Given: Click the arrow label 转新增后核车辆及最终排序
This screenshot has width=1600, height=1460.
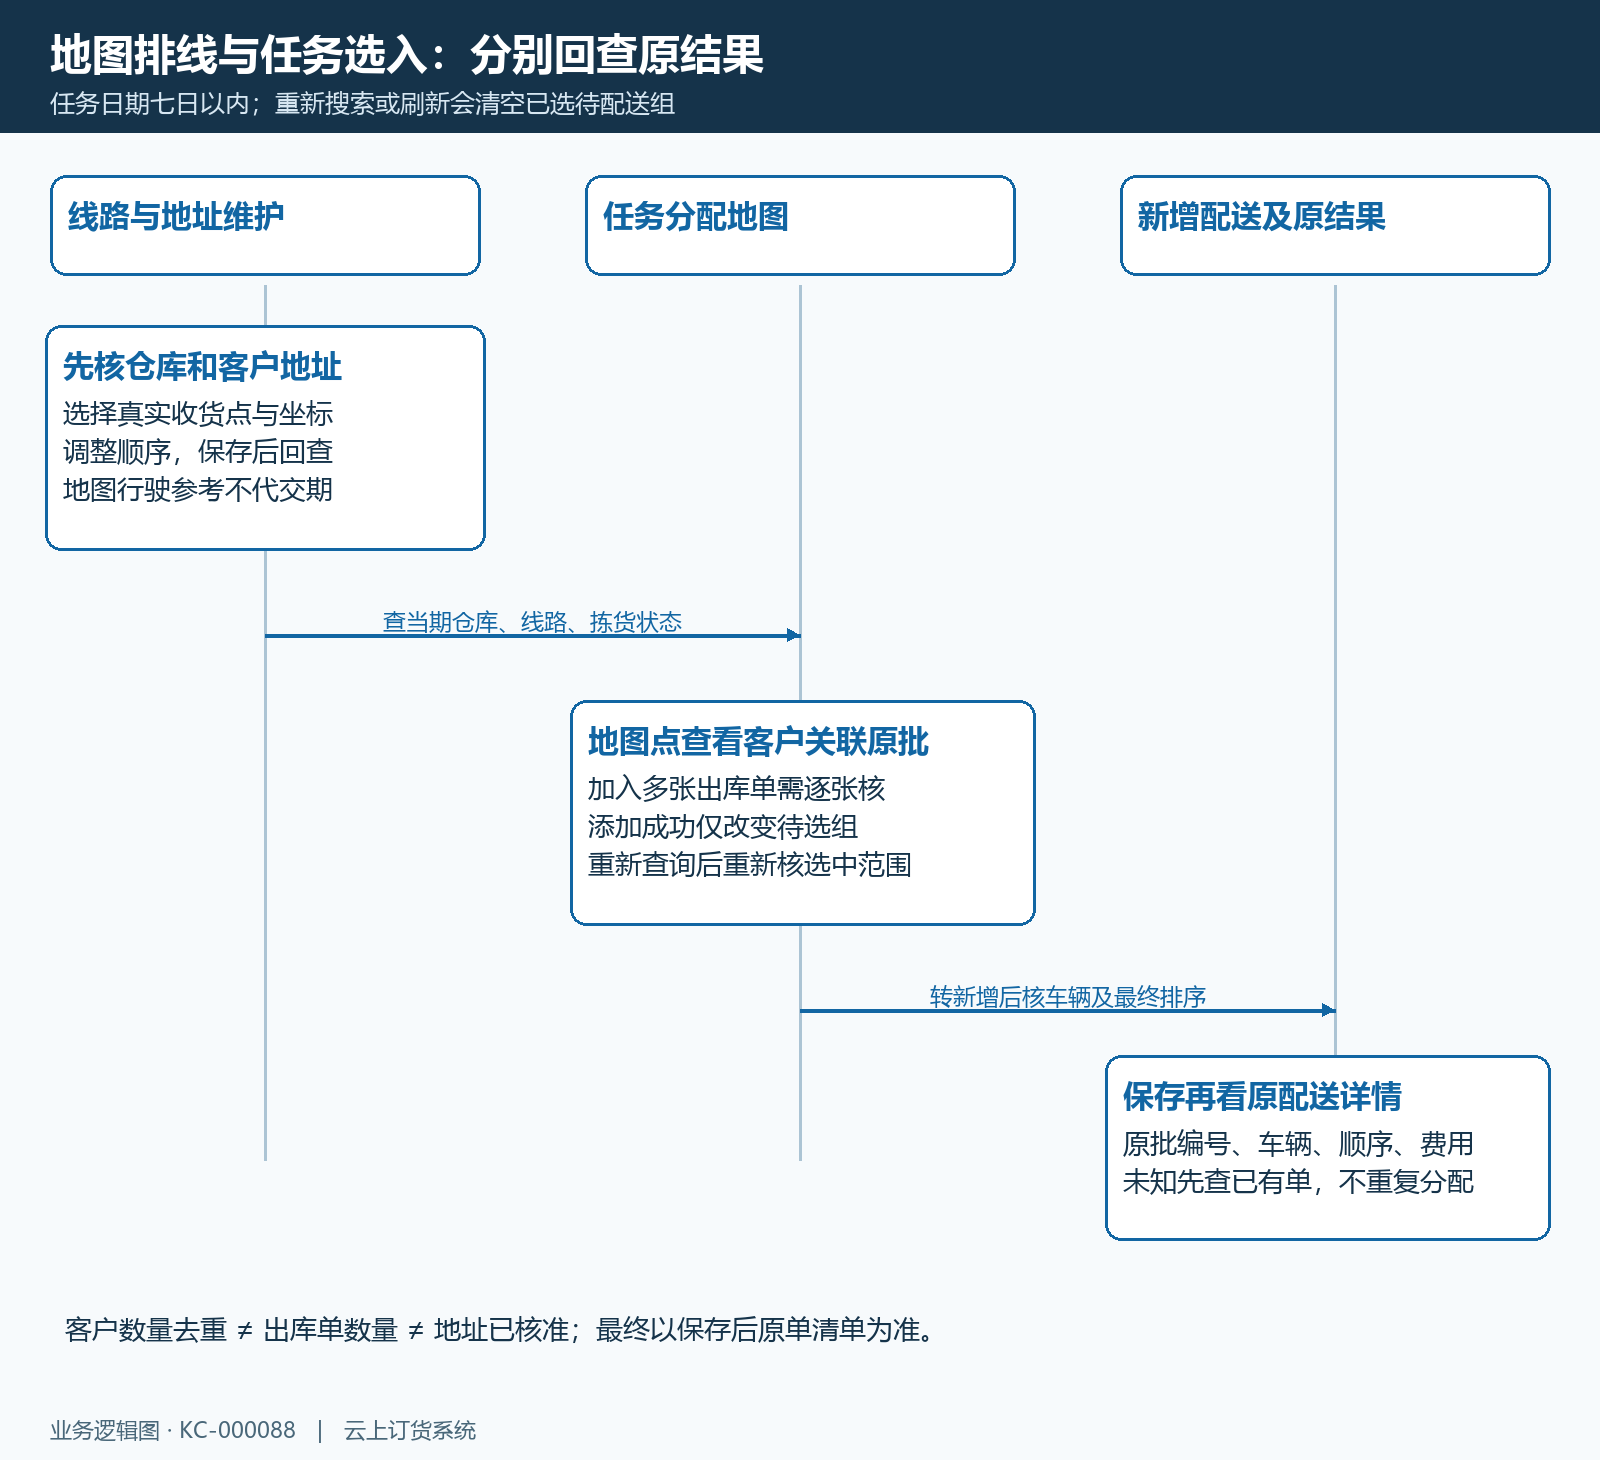Looking at the screenshot, I should (x=1068, y=997).
